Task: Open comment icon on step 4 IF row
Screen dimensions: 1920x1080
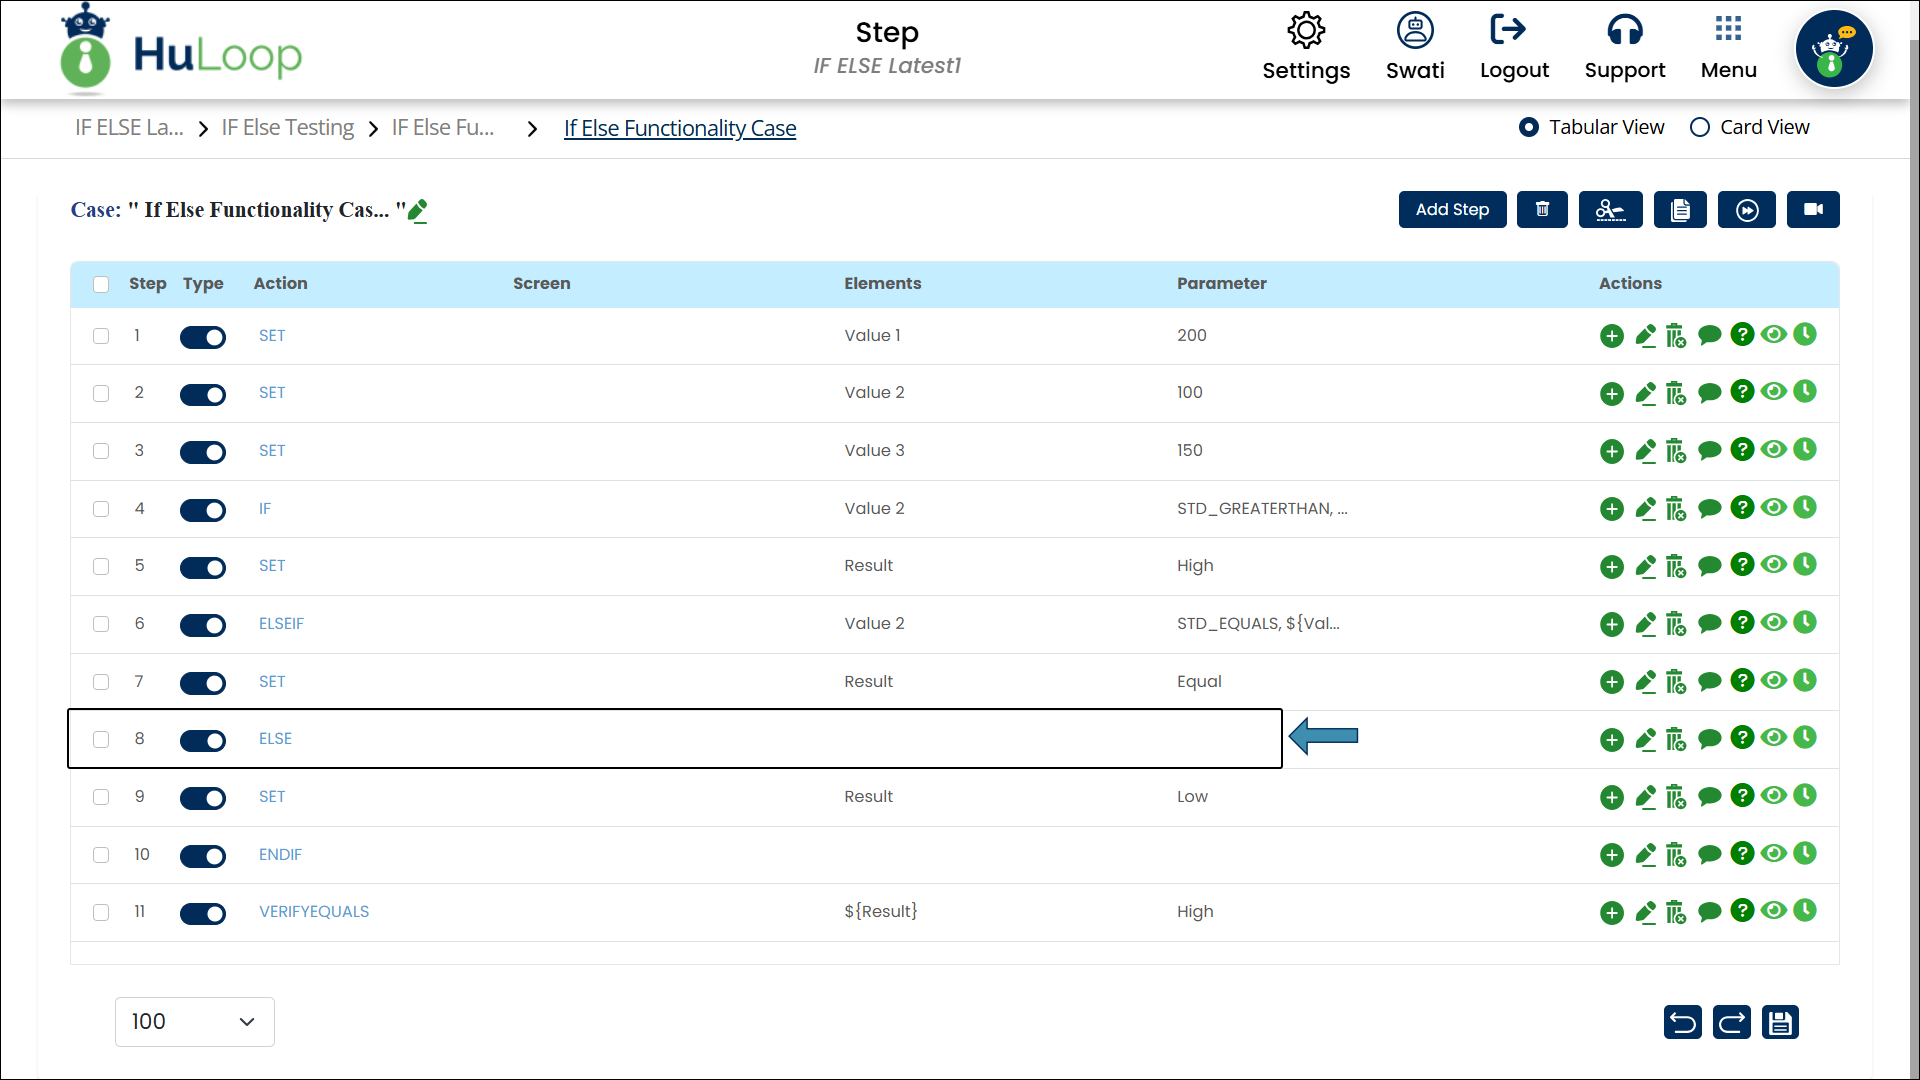Action: (x=1710, y=509)
